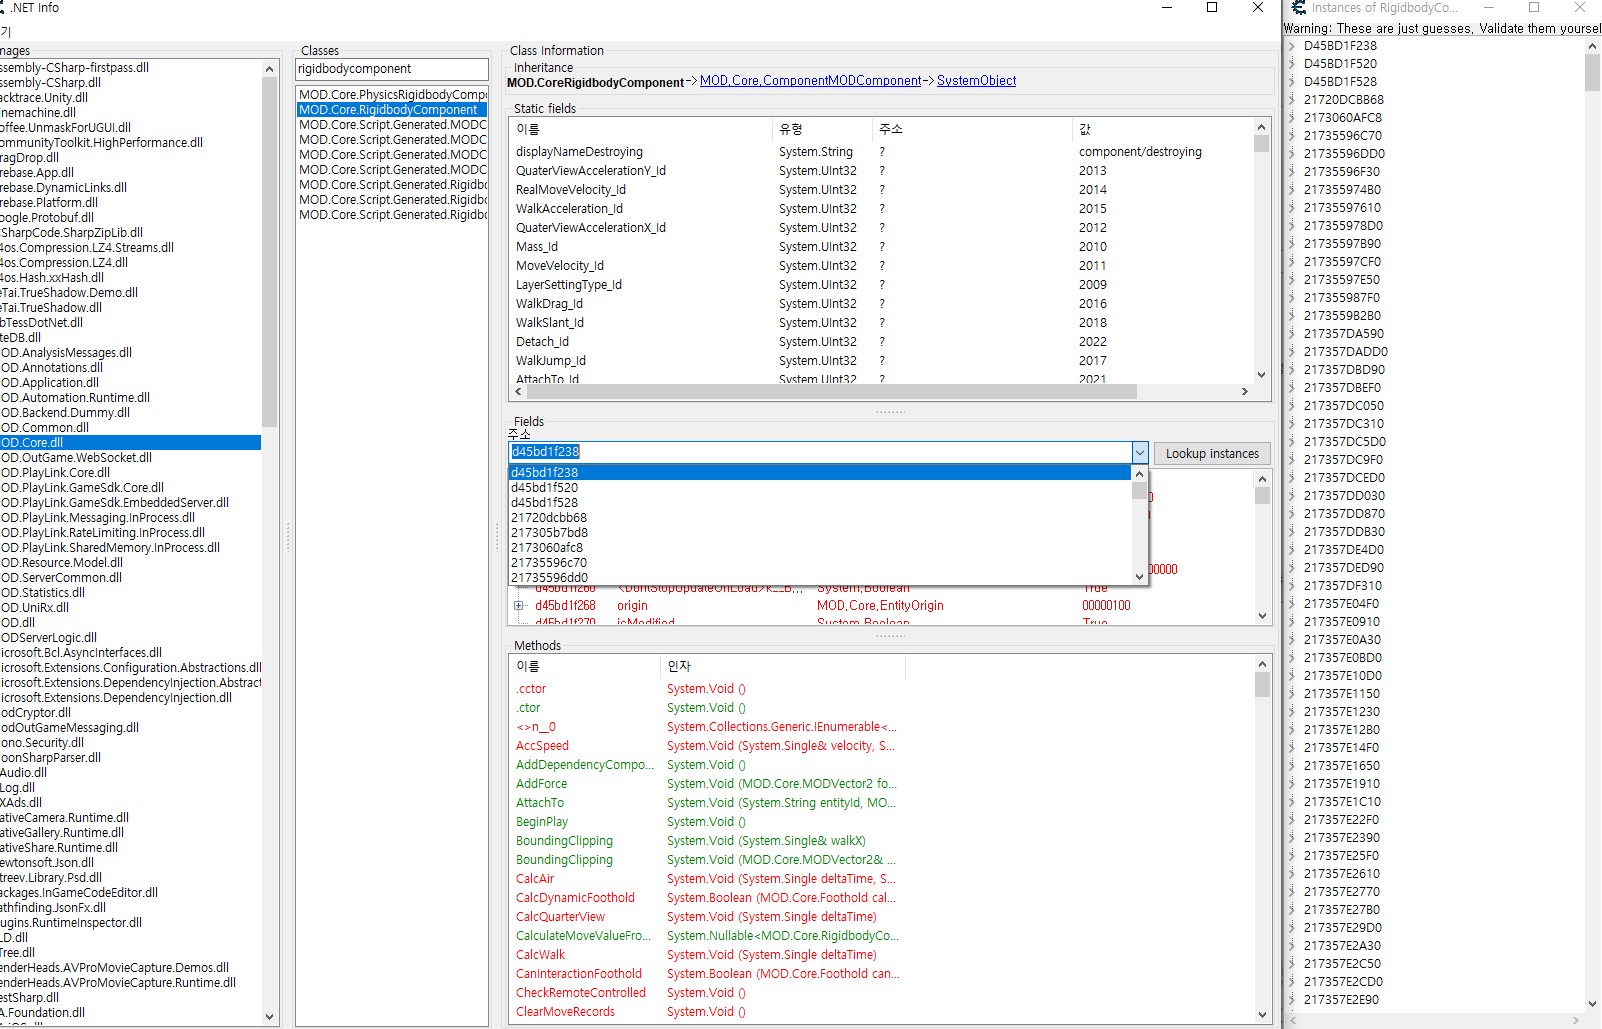The height and width of the screenshot is (1029, 1602).
Task: Choose 21720dcbb68 from the address dropdown list
Action: click(549, 518)
